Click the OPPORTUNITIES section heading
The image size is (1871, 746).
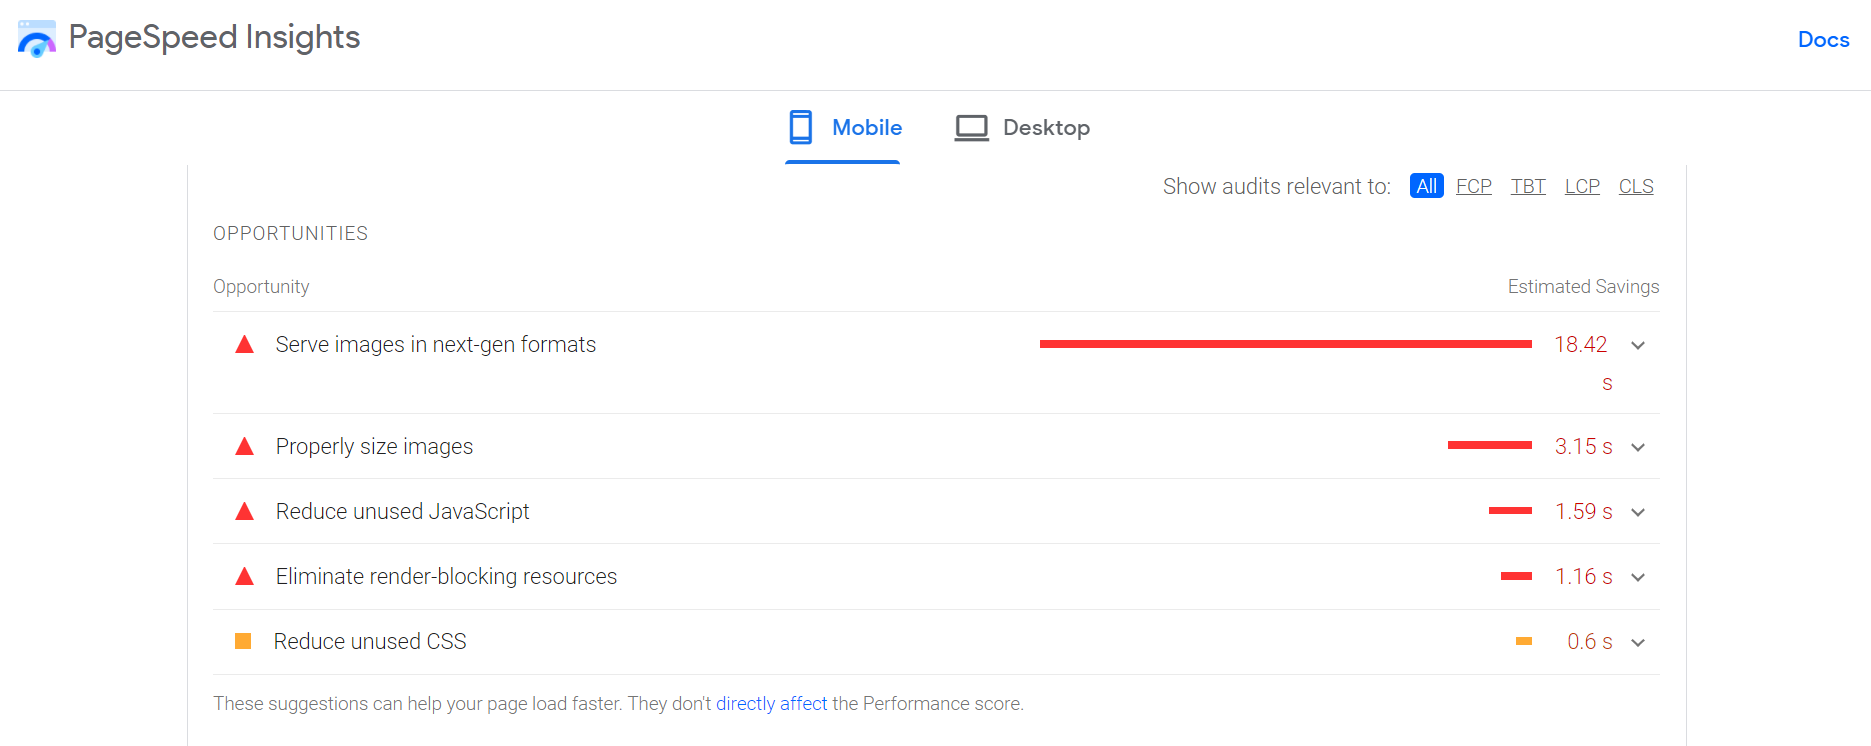click(x=291, y=233)
